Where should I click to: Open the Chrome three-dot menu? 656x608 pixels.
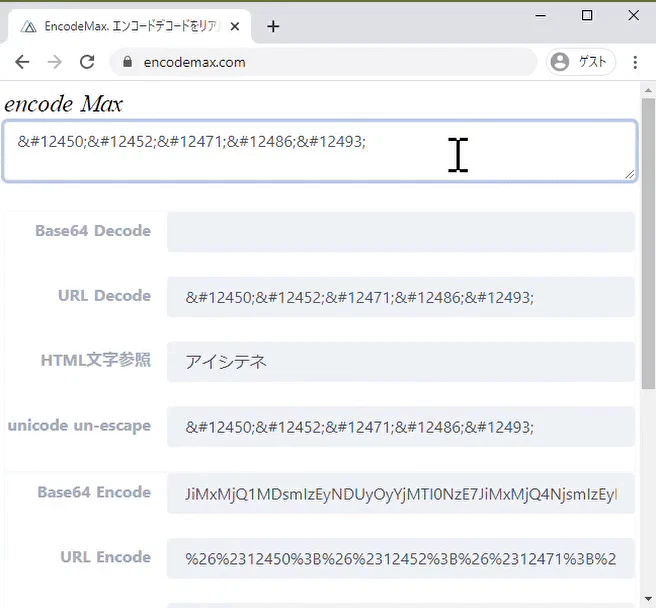(635, 62)
